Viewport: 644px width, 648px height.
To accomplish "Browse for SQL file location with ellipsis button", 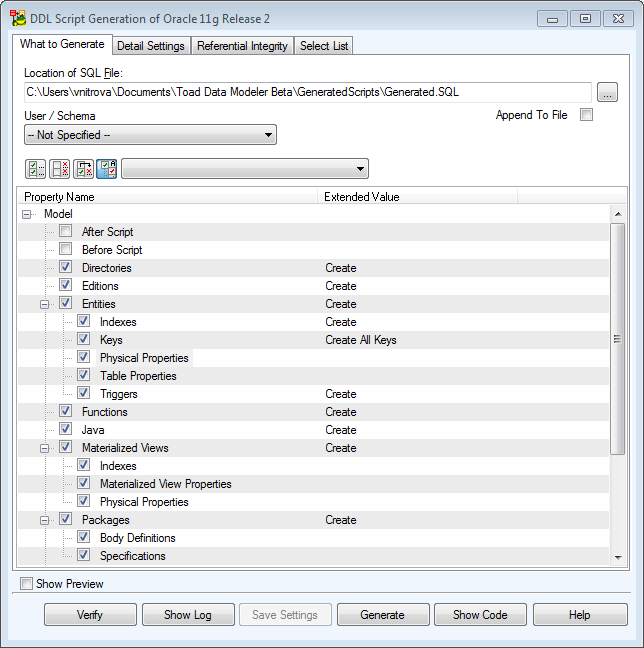I will click(607, 92).
